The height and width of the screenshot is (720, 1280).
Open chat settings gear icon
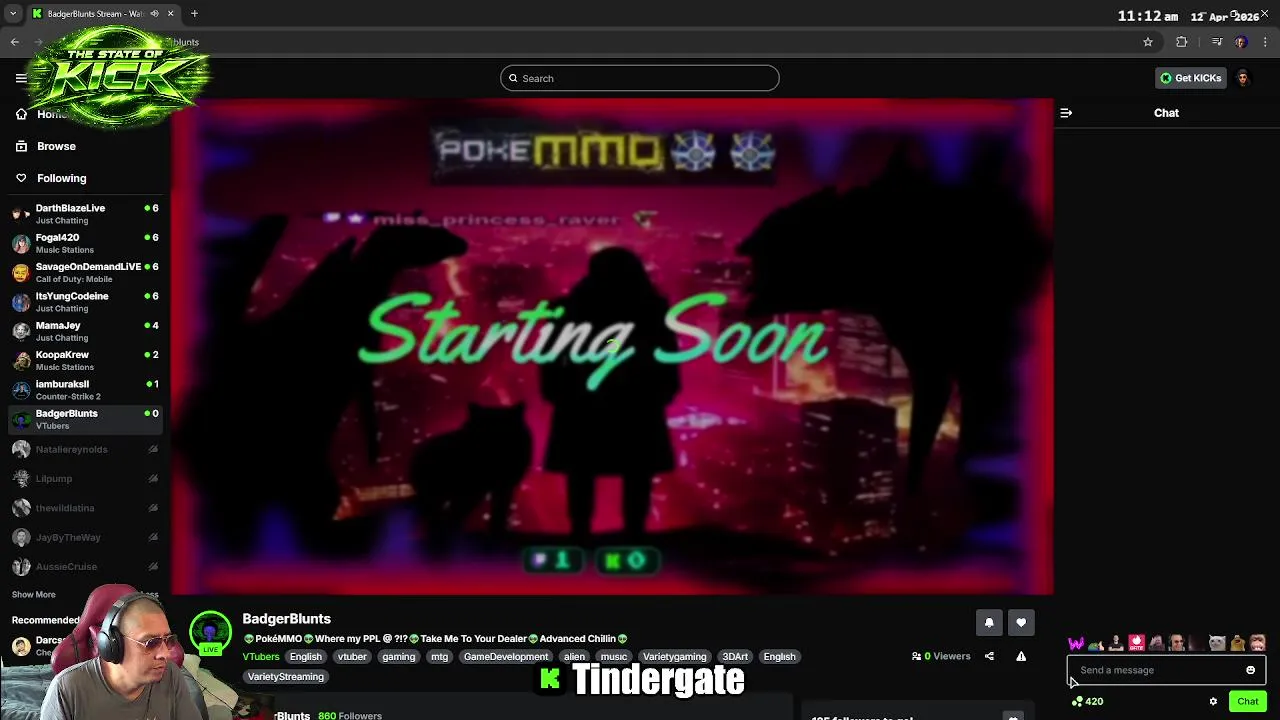[1213, 701]
